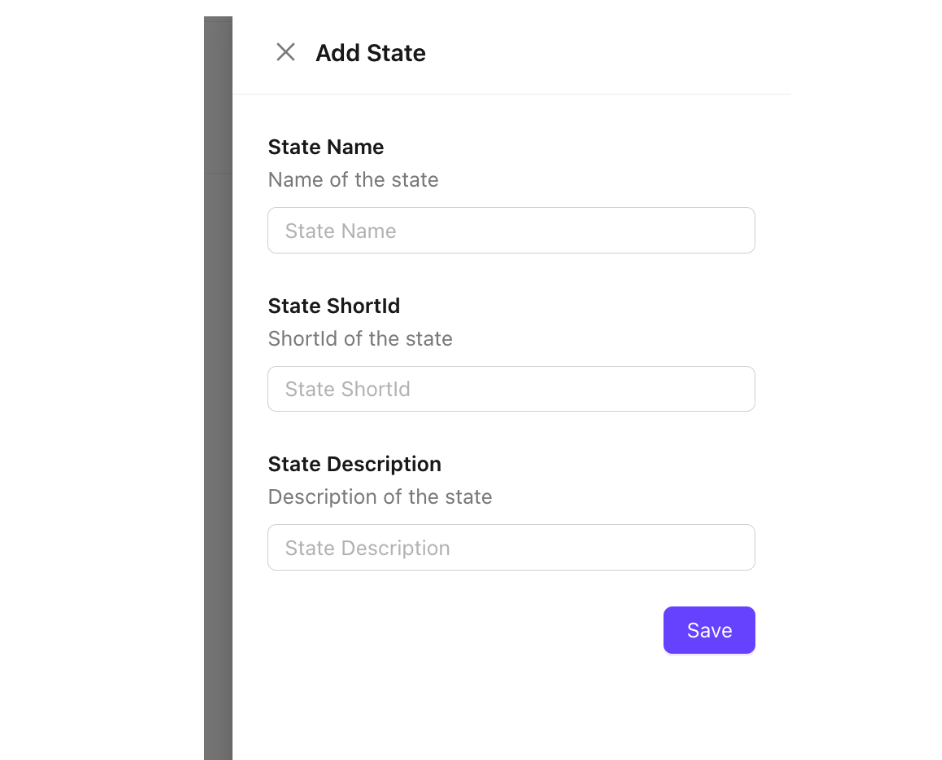Click the gray "State Description" placeholder text

pyautogui.click(x=367, y=548)
